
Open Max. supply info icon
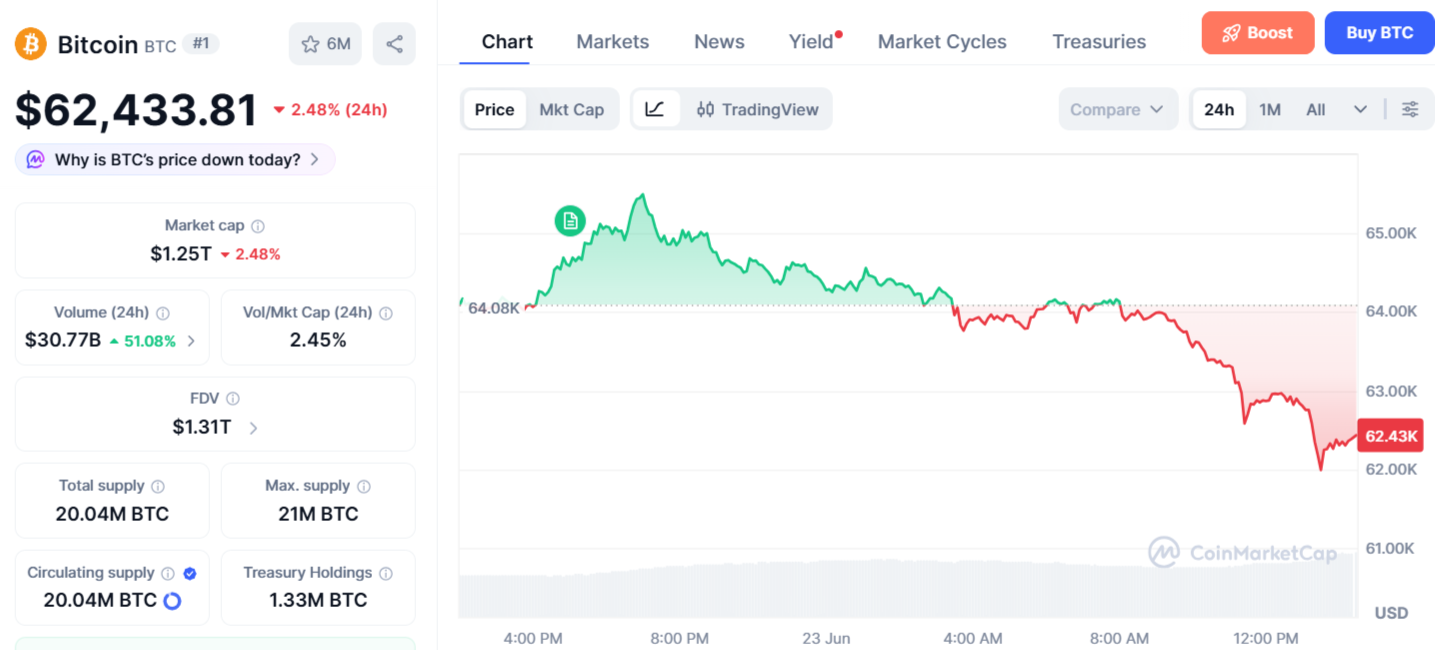point(364,486)
